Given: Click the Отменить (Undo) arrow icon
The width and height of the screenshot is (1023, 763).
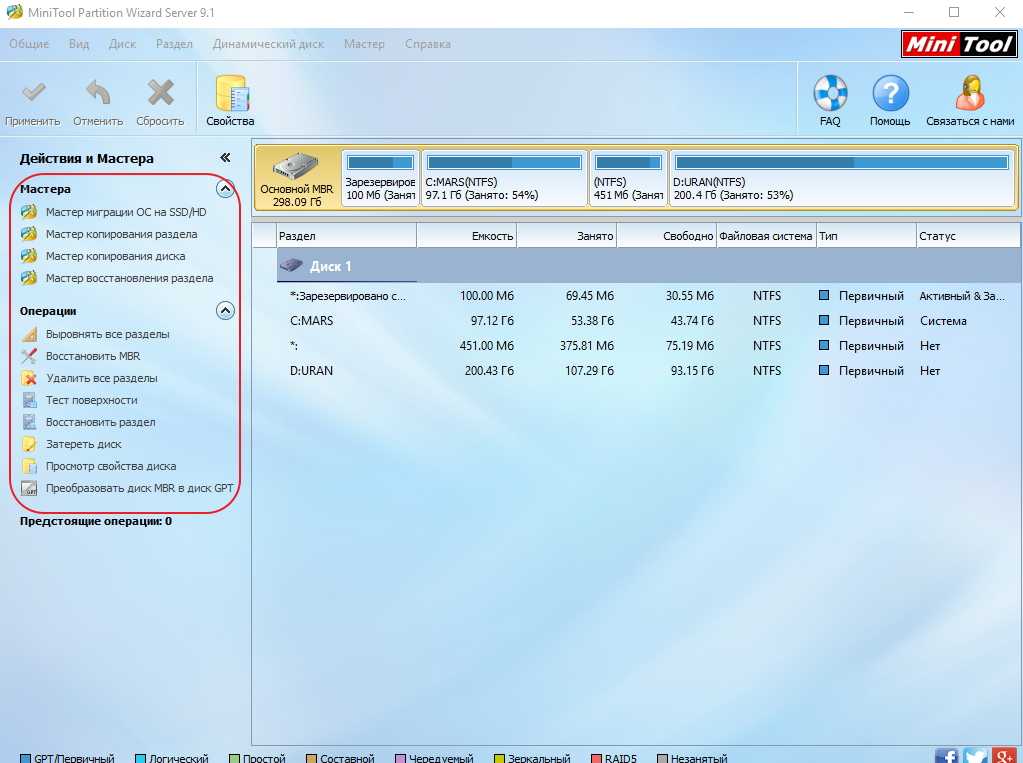Looking at the screenshot, I should 98,95.
